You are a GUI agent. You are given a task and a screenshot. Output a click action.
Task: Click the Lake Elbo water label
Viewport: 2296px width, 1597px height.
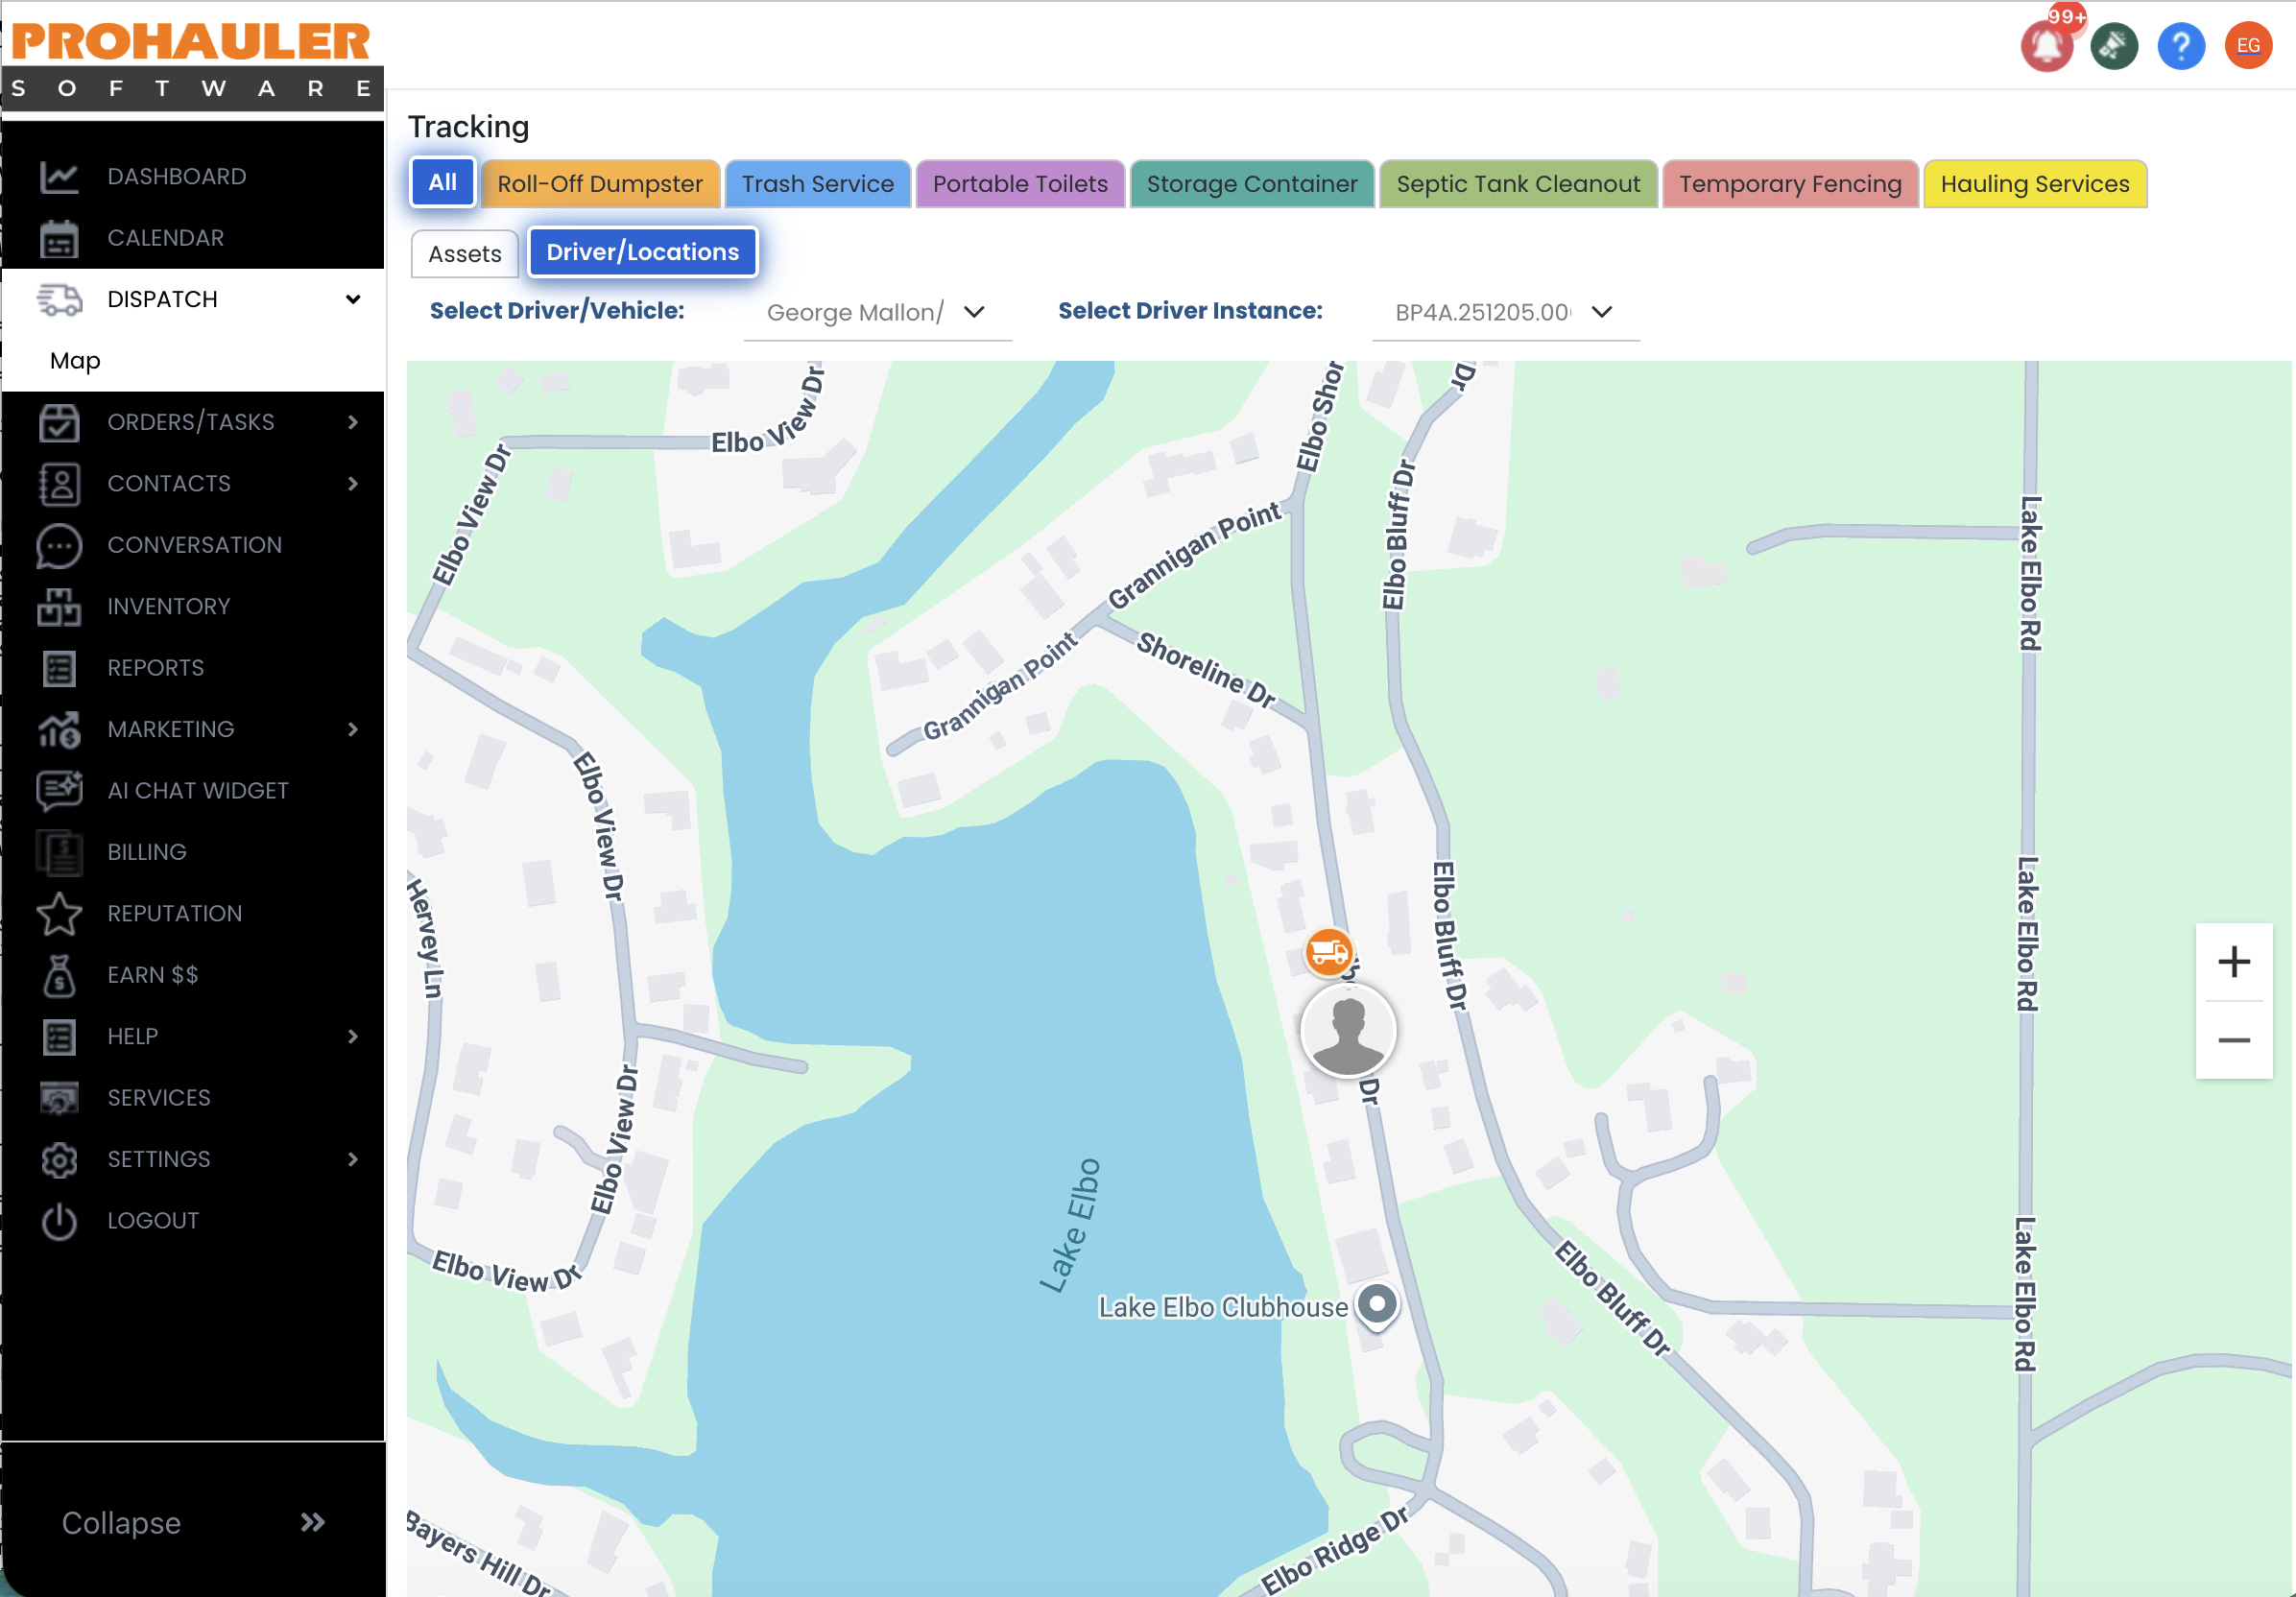[x=1070, y=1225]
